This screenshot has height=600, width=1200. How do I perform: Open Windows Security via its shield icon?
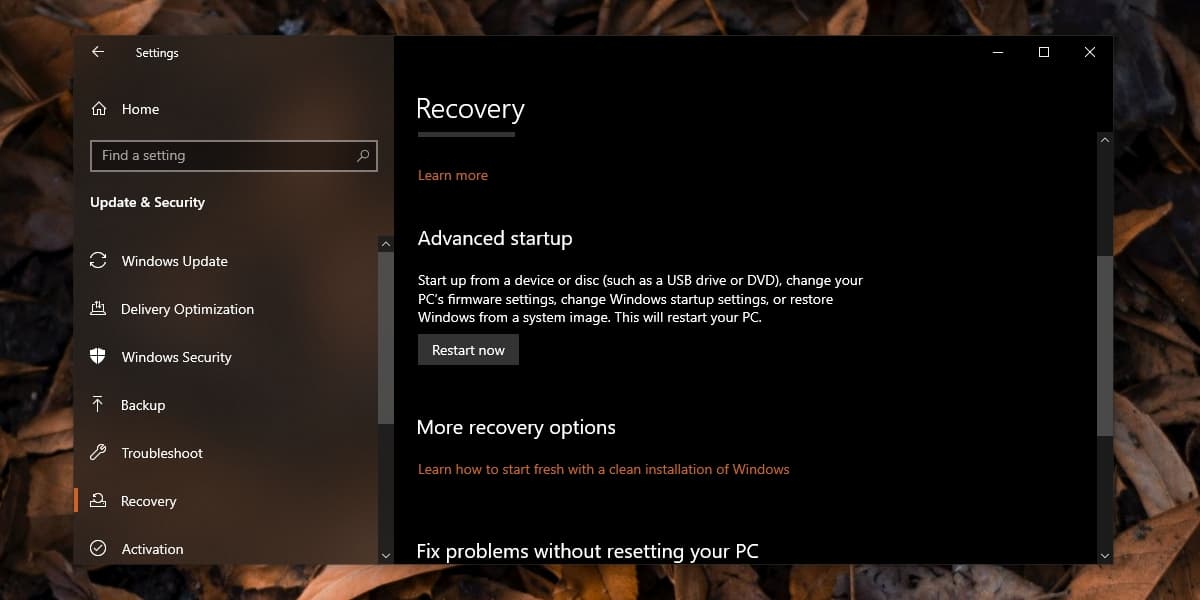point(98,357)
